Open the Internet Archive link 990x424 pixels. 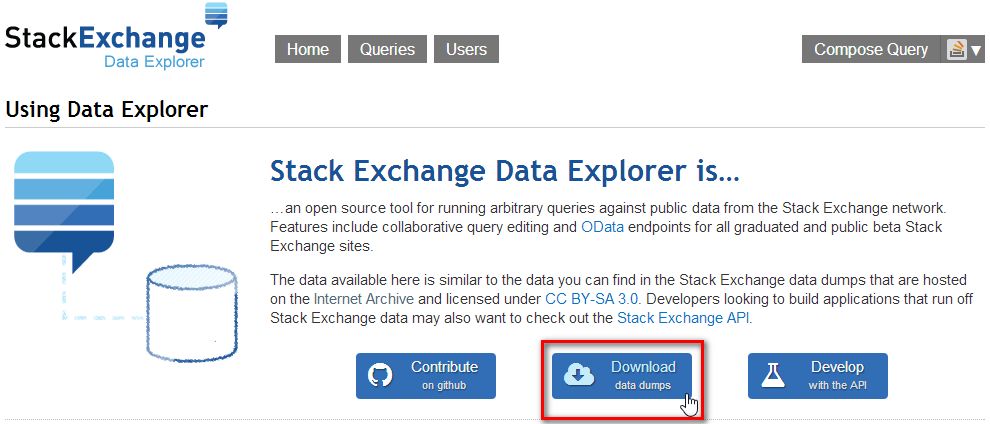click(x=364, y=298)
